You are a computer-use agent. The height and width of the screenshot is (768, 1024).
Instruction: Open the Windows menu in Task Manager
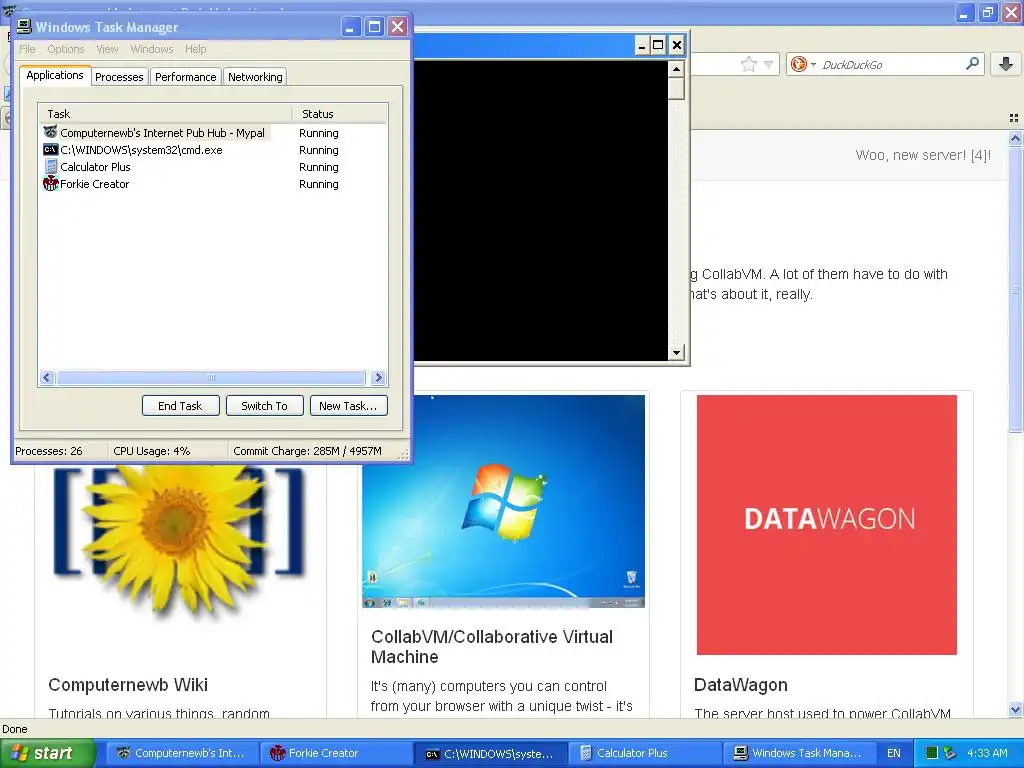click(152, 49)
